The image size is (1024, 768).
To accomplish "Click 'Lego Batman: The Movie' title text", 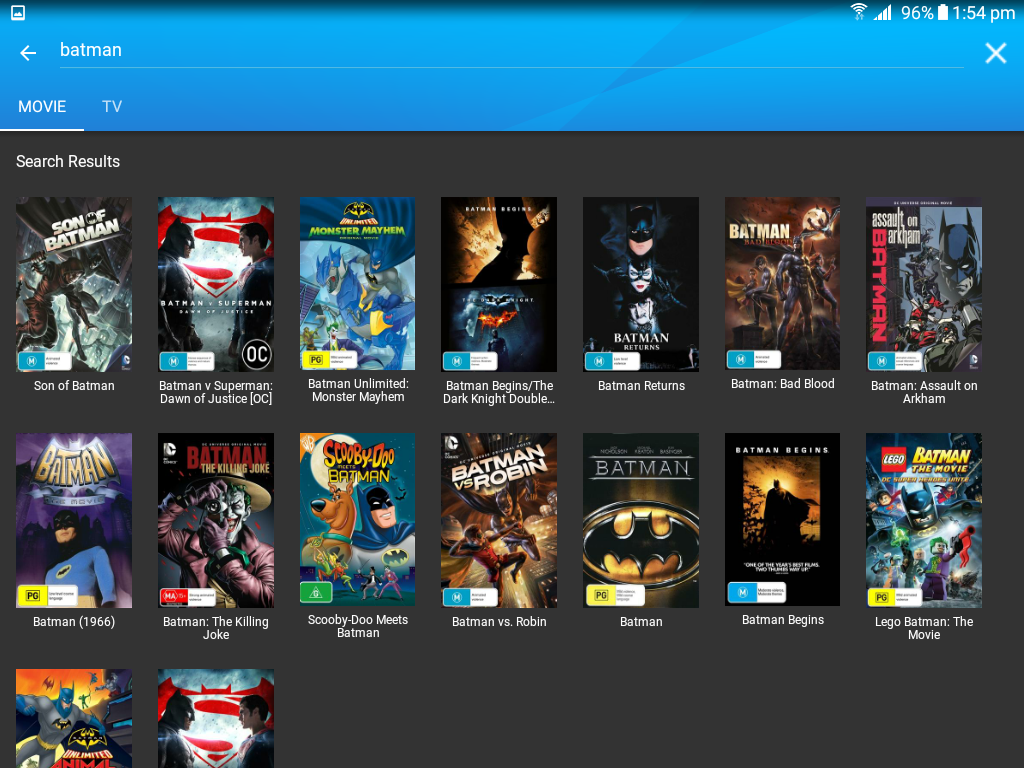I will pyautogui.click(x=924, y=628).
